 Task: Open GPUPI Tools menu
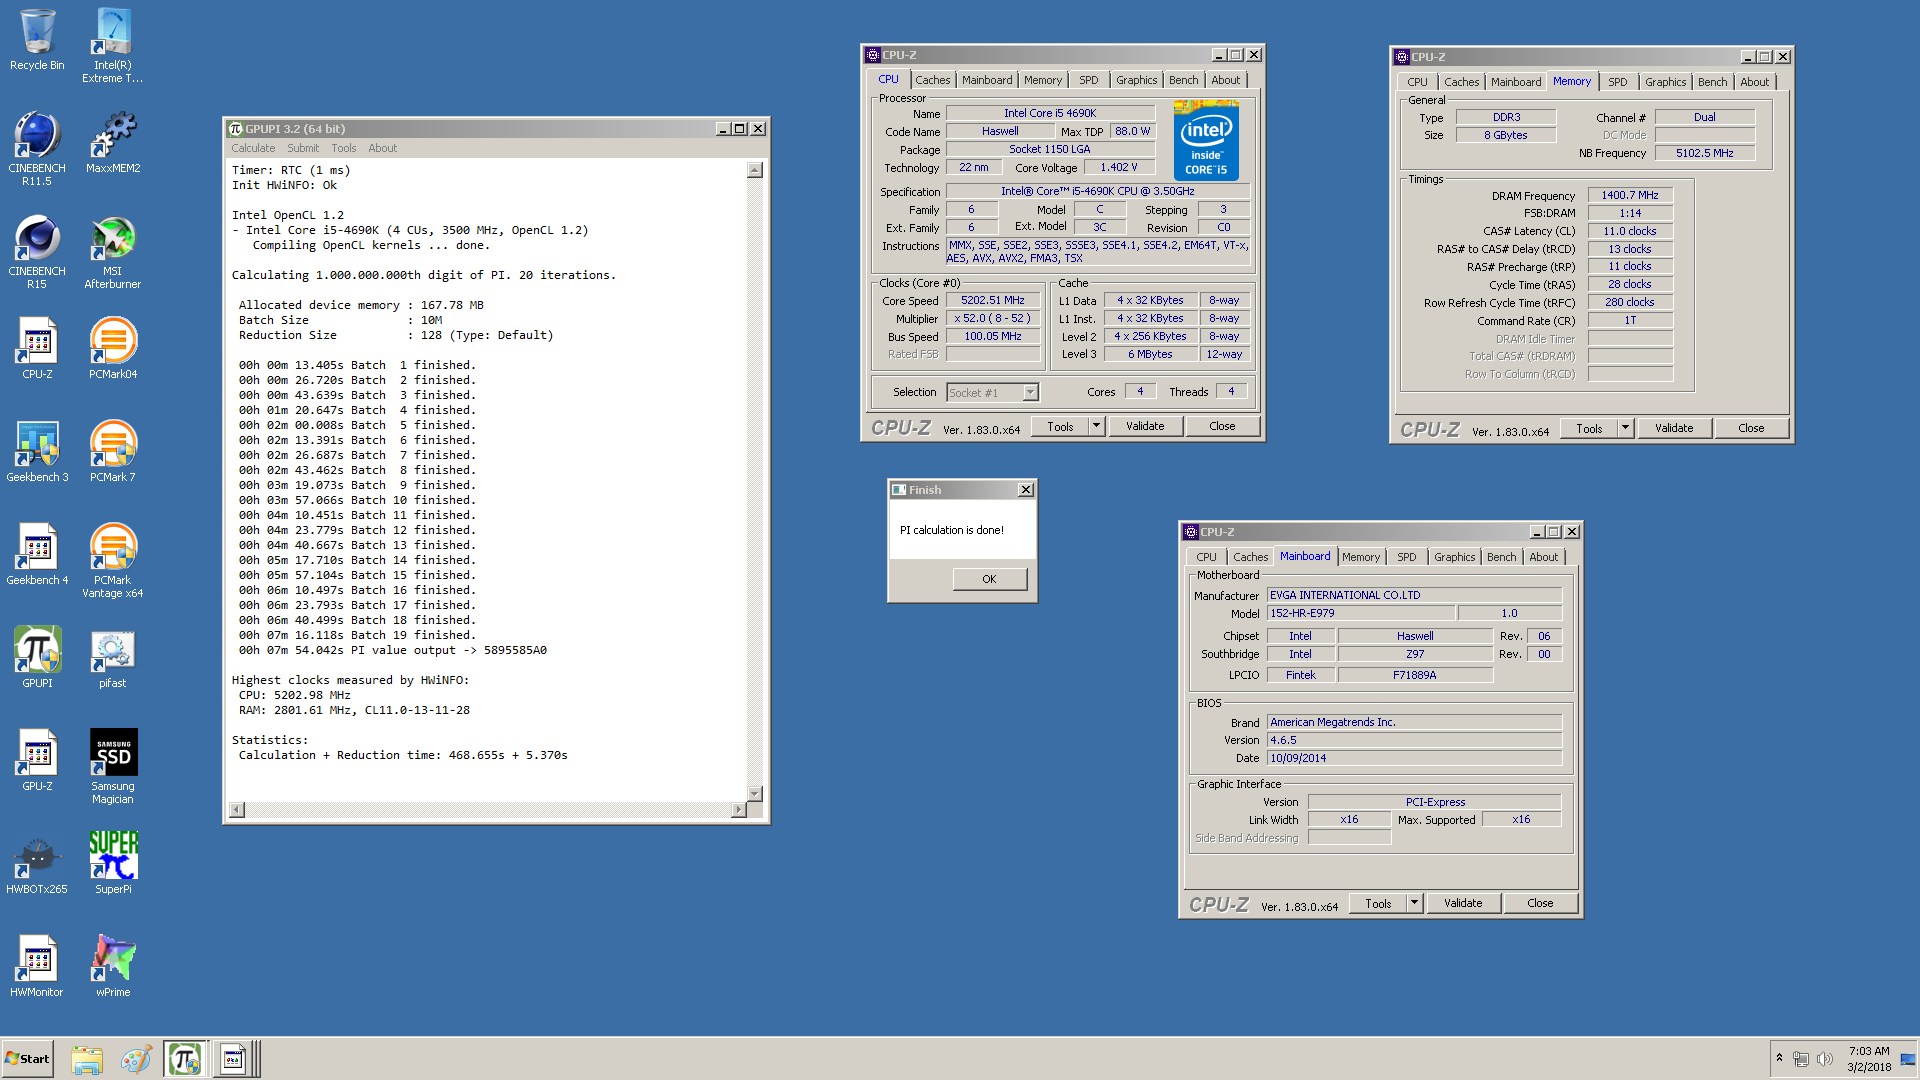click(x=343, y=148)
